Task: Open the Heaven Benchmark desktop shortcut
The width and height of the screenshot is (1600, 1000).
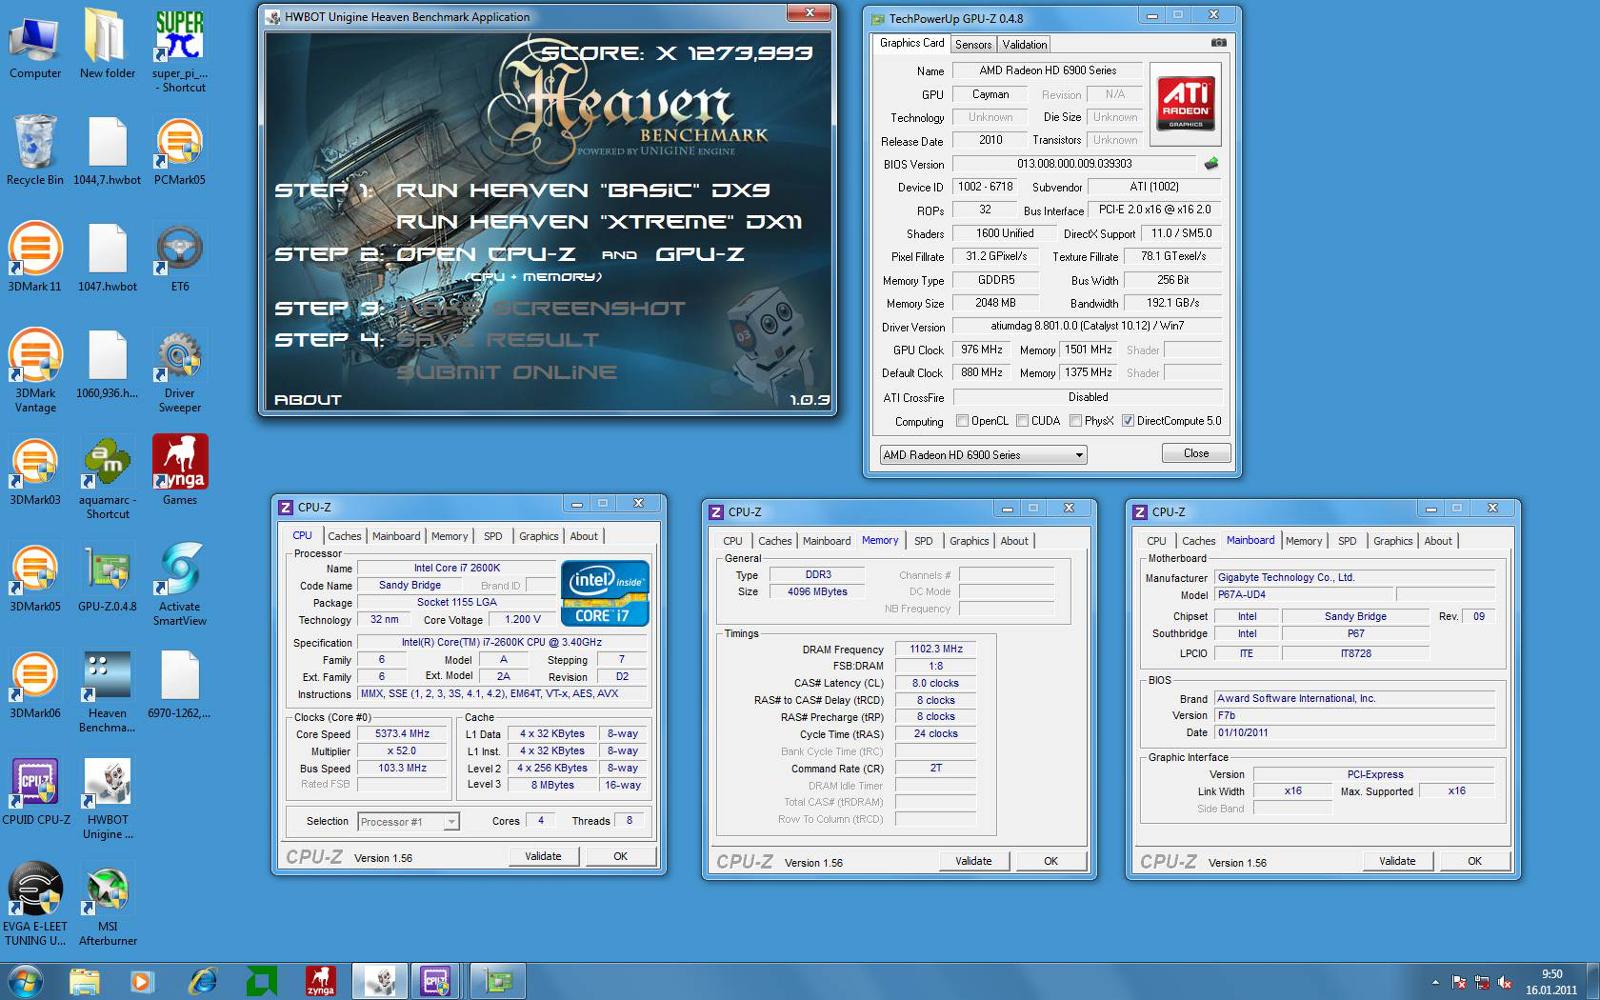Action: pyautogui.click(x=107, y=691)
